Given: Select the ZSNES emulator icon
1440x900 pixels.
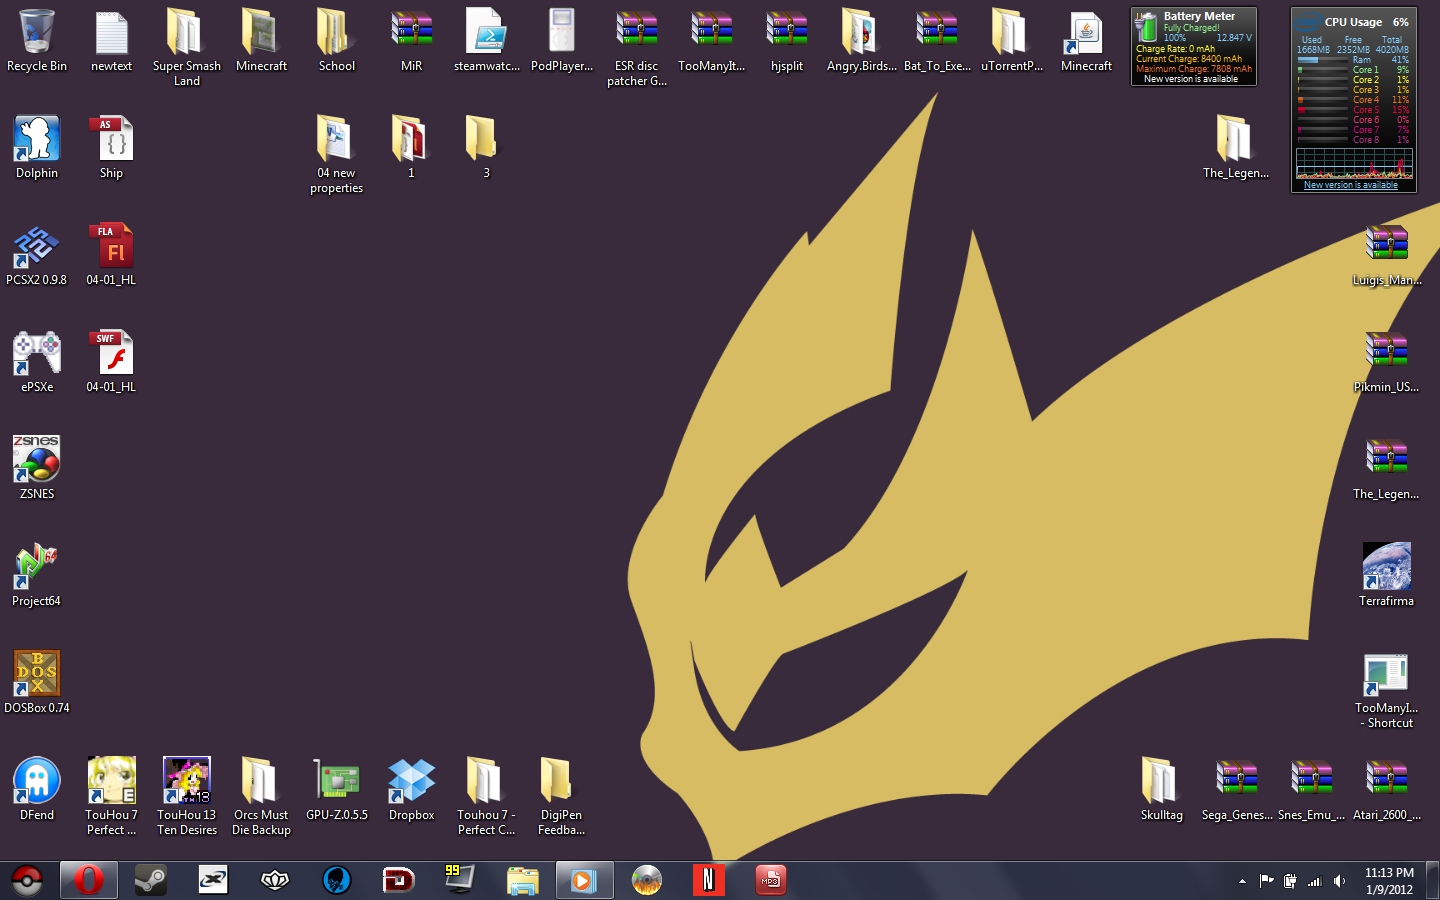Looking at the screenshot, I should [x=36, y=460].
